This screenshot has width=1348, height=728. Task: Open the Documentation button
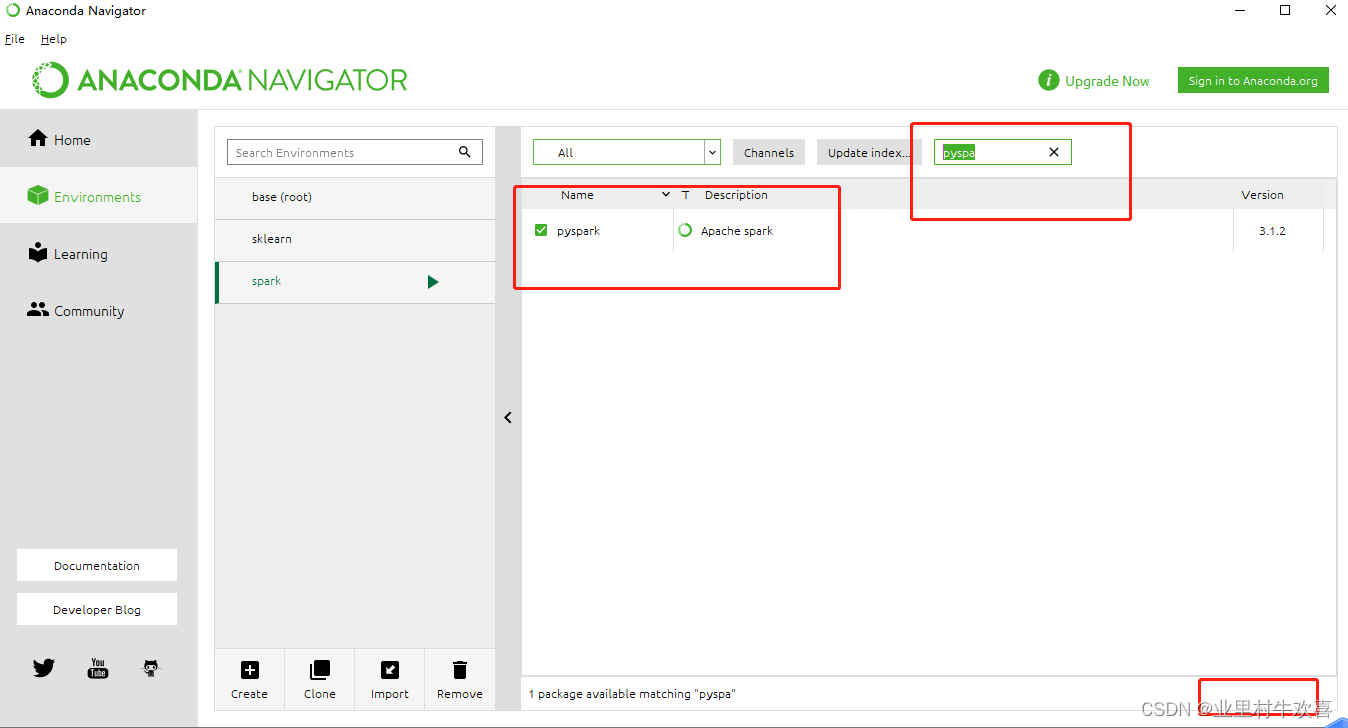(x=97, y=565)
